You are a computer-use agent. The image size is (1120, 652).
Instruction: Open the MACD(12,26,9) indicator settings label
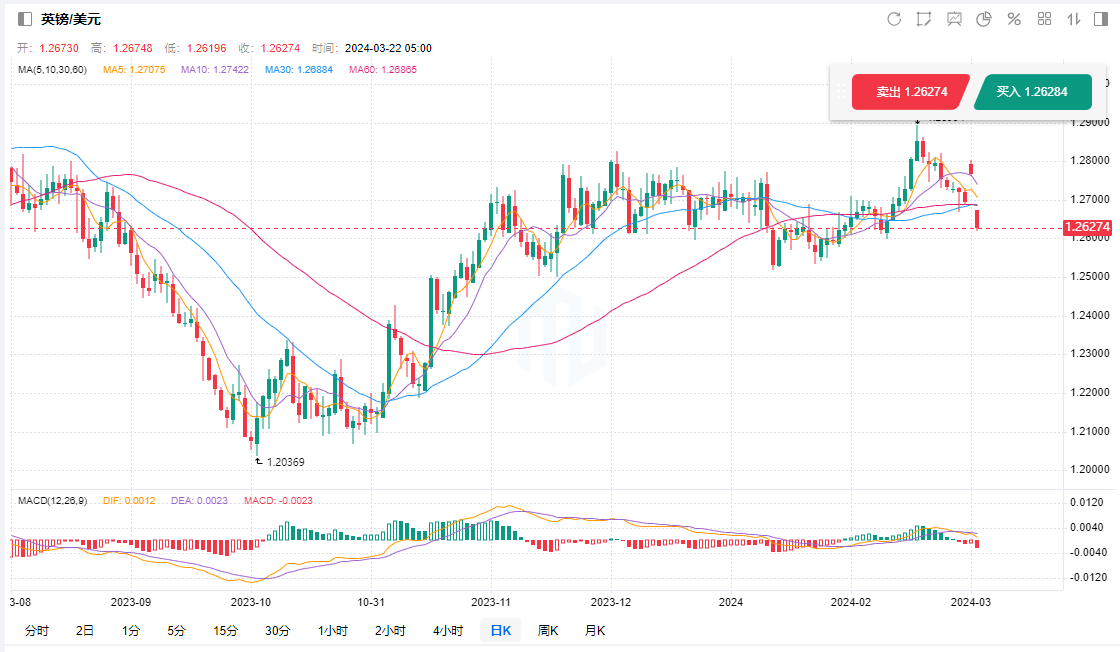point(52,500)
